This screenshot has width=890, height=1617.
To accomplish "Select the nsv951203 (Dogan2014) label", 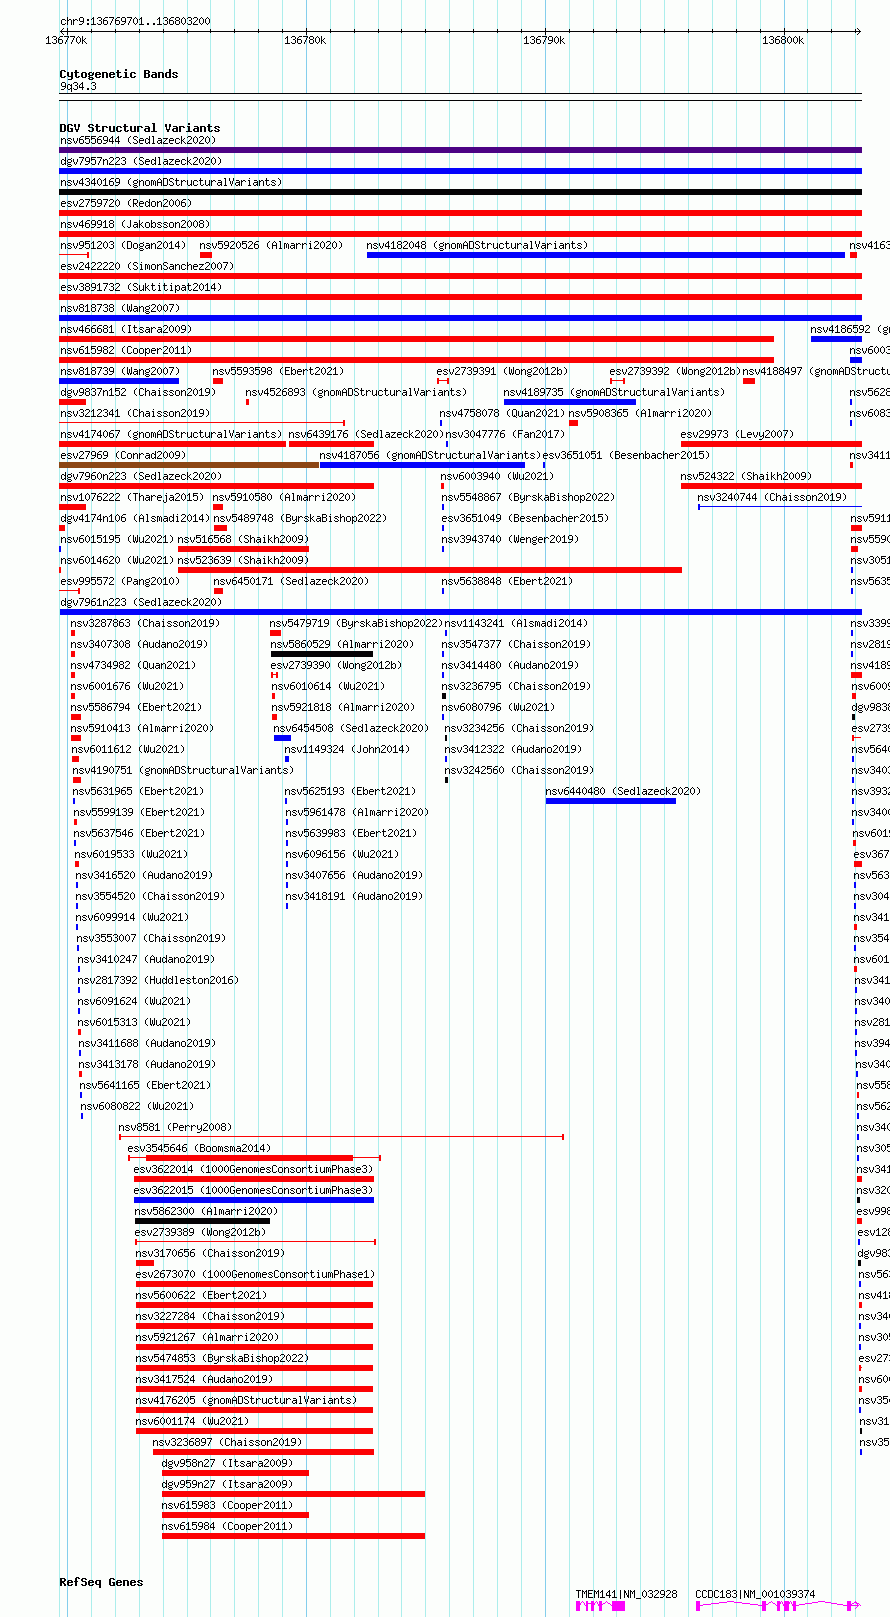I will 123,245.
